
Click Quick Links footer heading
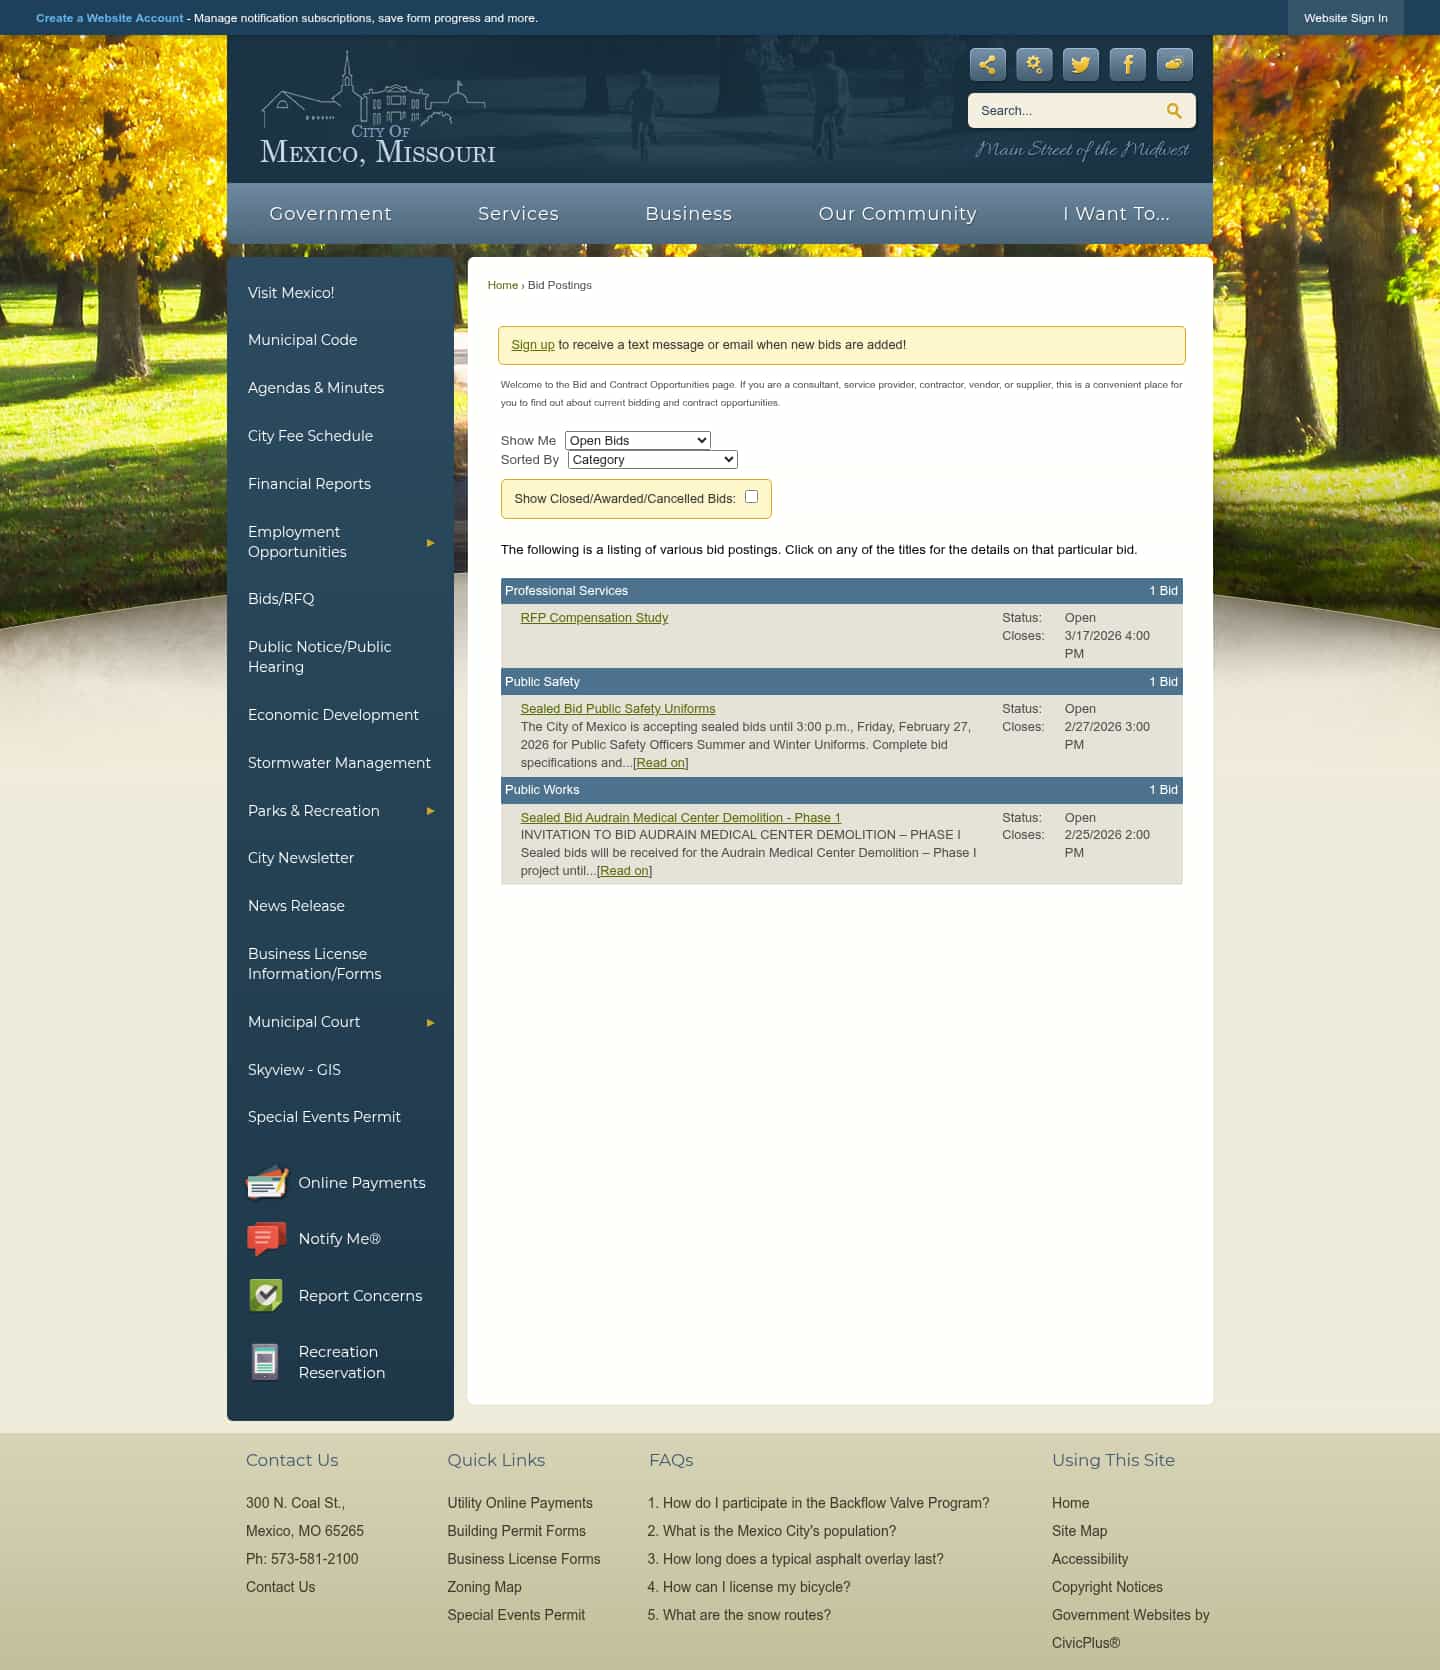click(x=496, y=1460)
